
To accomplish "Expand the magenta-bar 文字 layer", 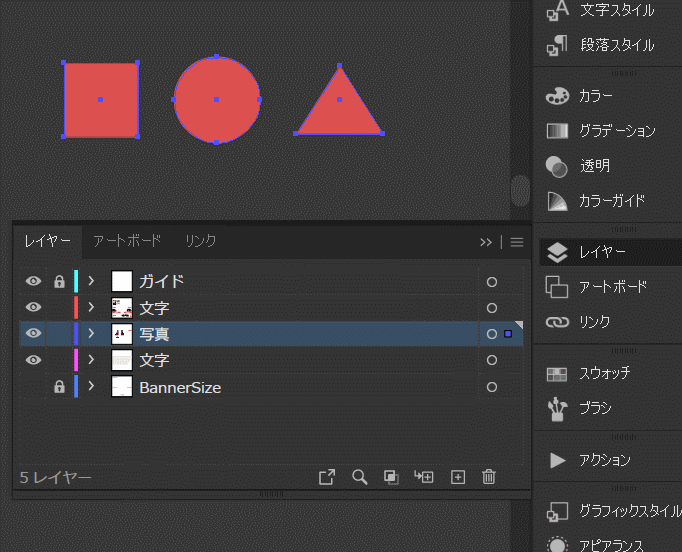I will pos(91,359).
